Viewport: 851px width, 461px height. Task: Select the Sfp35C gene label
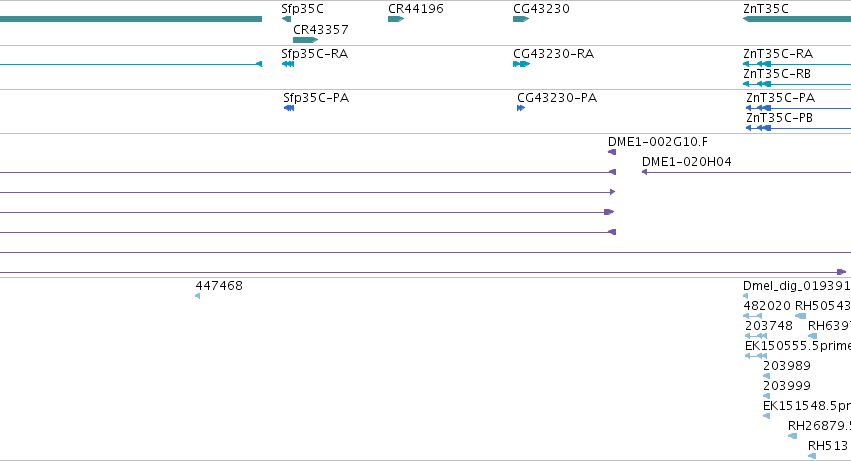(x=302, y=9)
